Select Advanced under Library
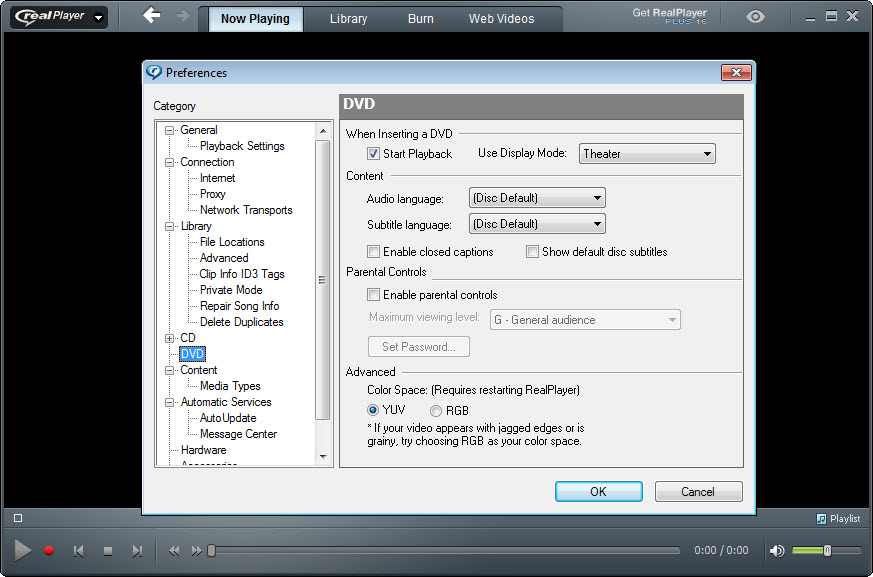Screen dimensions: 873x577 [x=224, y=258]
